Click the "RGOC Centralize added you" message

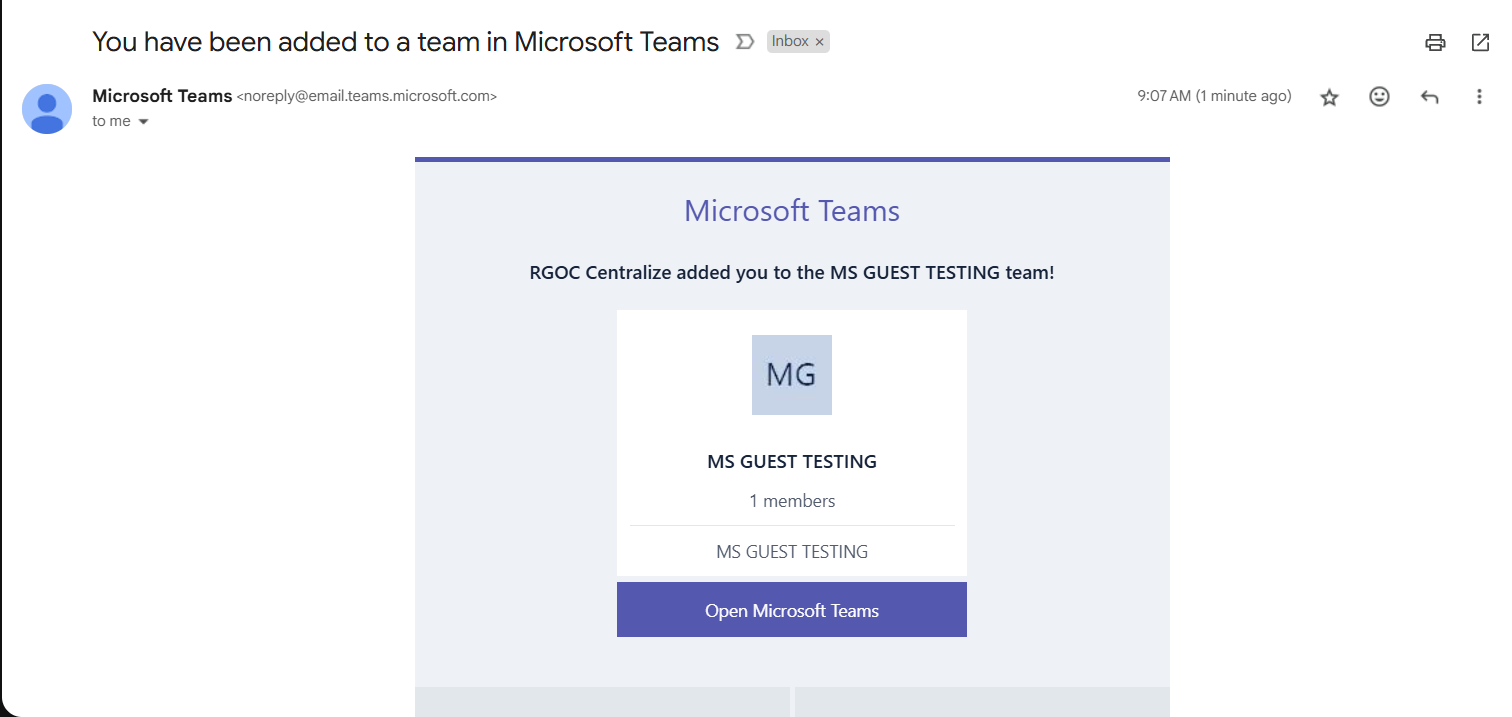coord(792,273)
